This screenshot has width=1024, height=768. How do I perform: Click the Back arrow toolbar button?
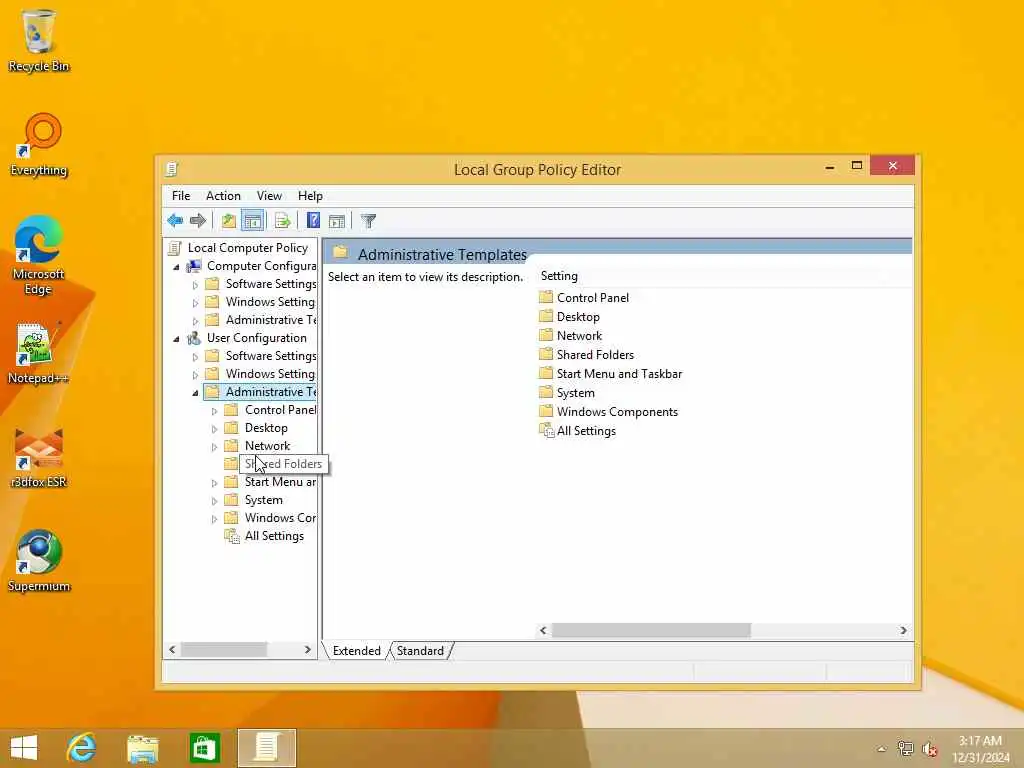(x=175, y=221)
